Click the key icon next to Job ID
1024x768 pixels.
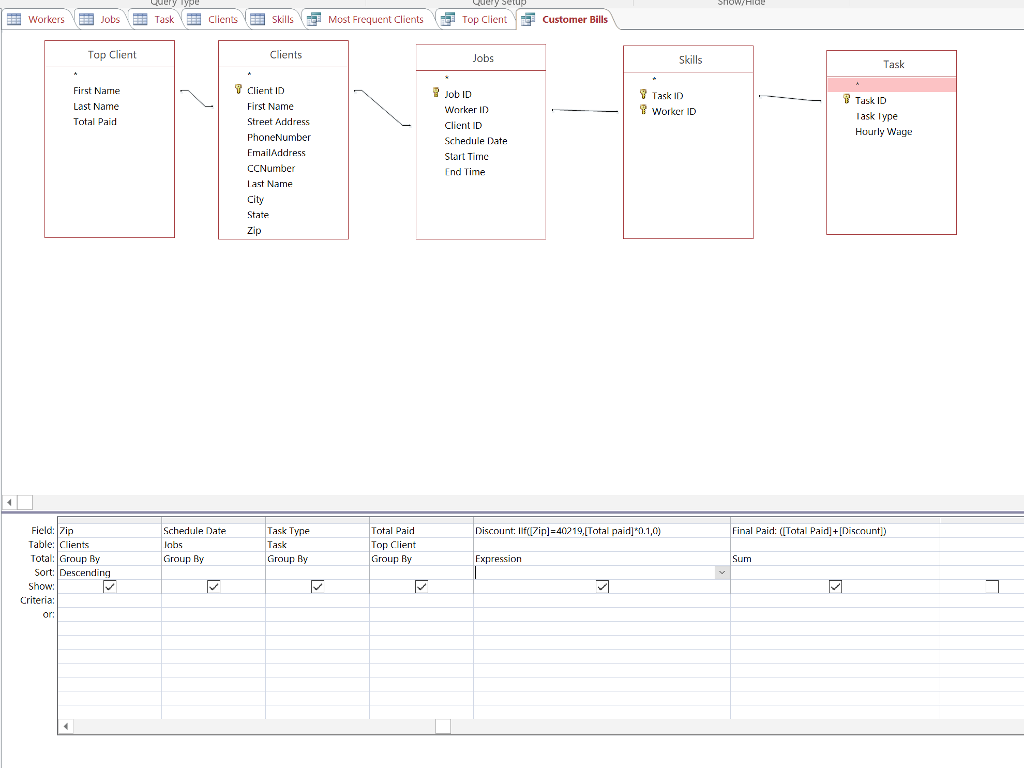click(436, 93)
